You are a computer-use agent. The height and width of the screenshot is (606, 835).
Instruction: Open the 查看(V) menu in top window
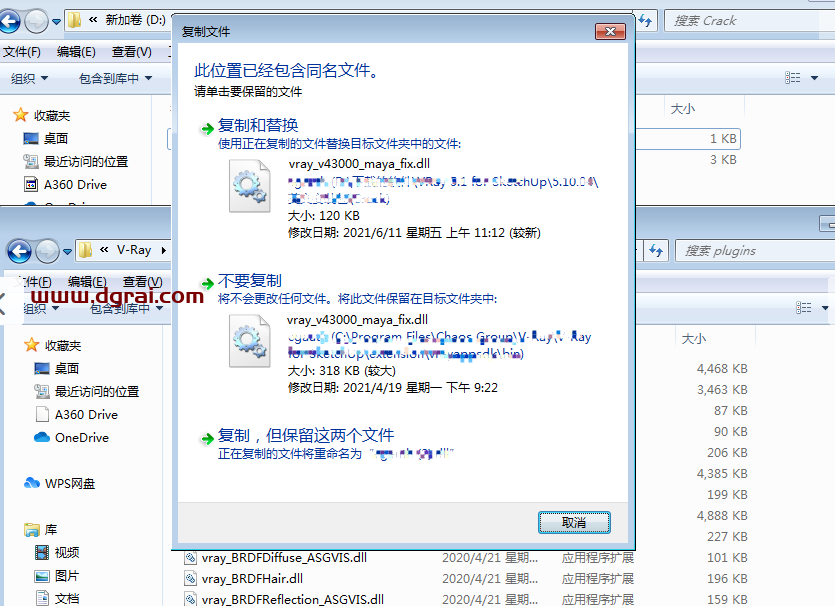tap(131, 52)
